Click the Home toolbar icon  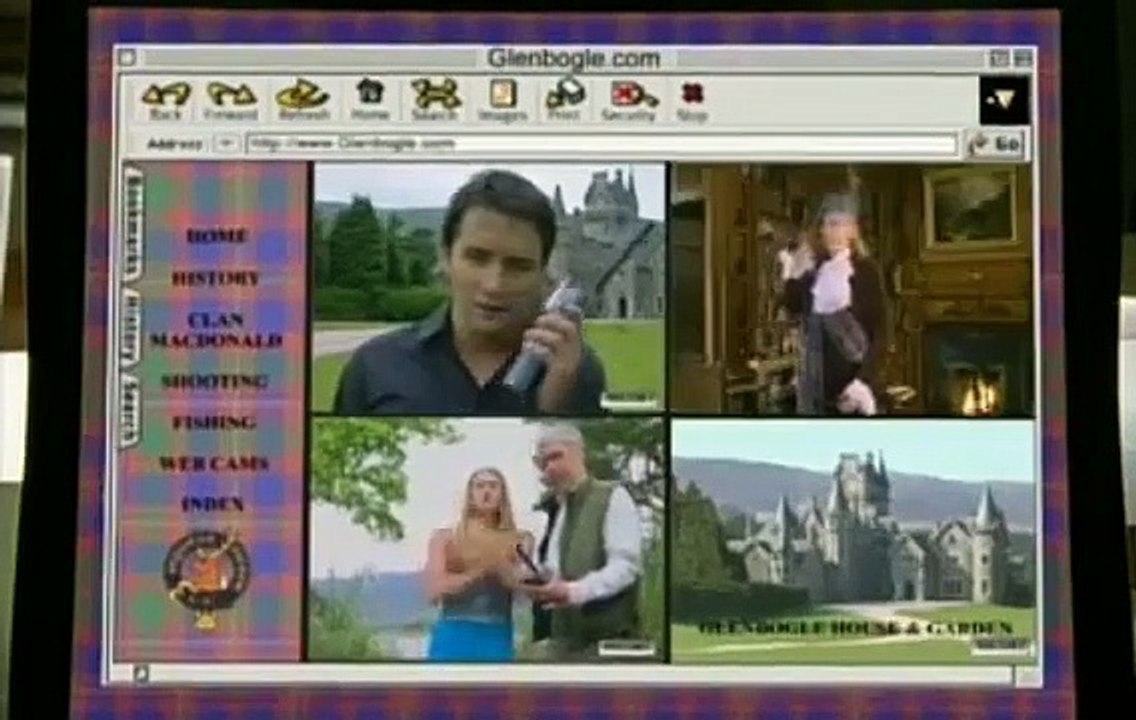click(x=369, y=100)
